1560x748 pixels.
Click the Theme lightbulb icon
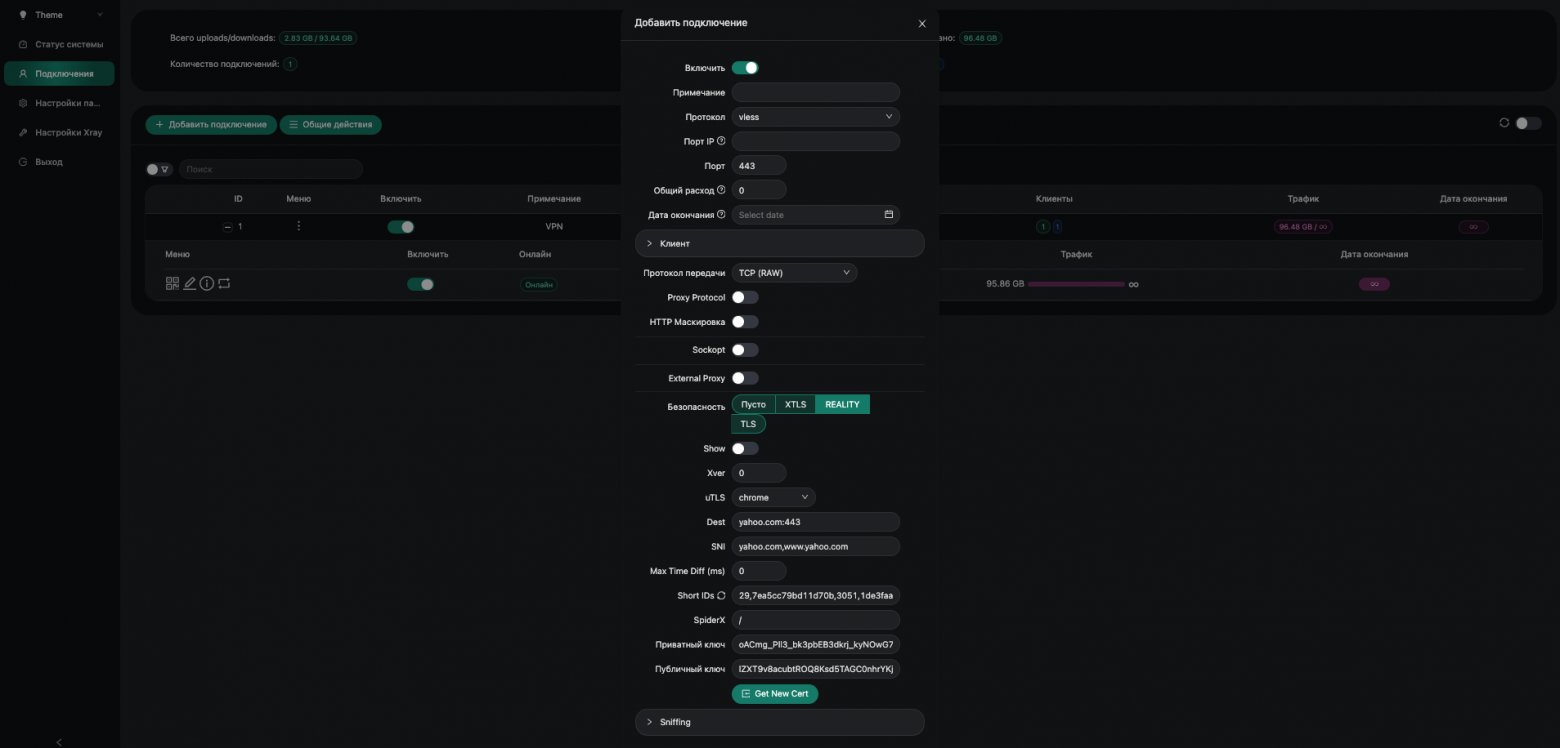tap(23, 15)
